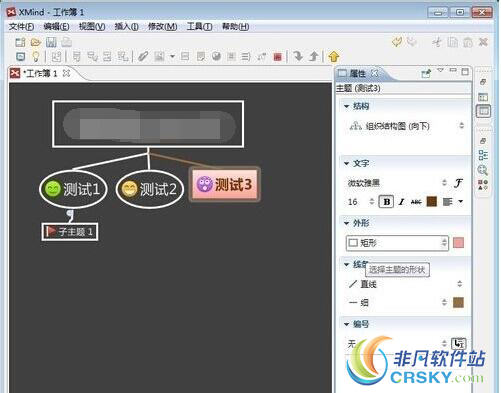Open font chooser script F icon
Image resolution: width=501 pixels, height=393 pixels.
[459, 183]
